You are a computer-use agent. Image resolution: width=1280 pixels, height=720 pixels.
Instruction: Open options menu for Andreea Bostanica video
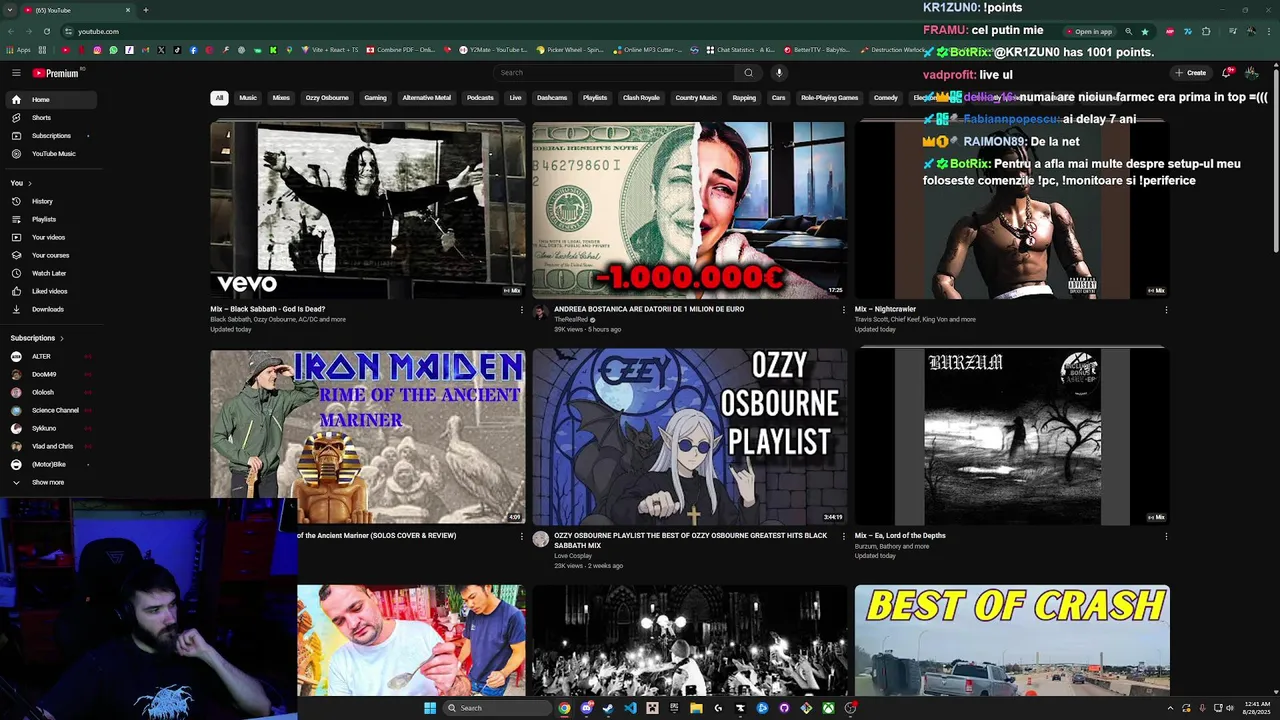[x=843, y=310]
